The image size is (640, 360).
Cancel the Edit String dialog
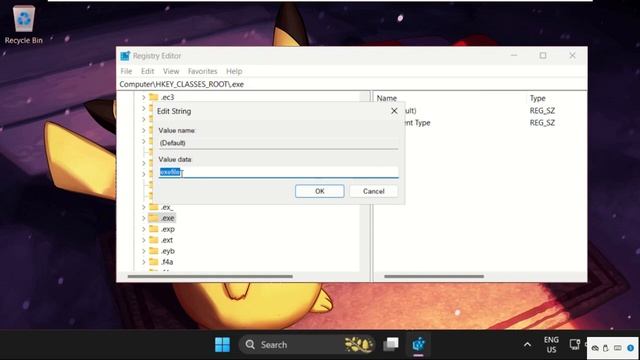(373, 191)
